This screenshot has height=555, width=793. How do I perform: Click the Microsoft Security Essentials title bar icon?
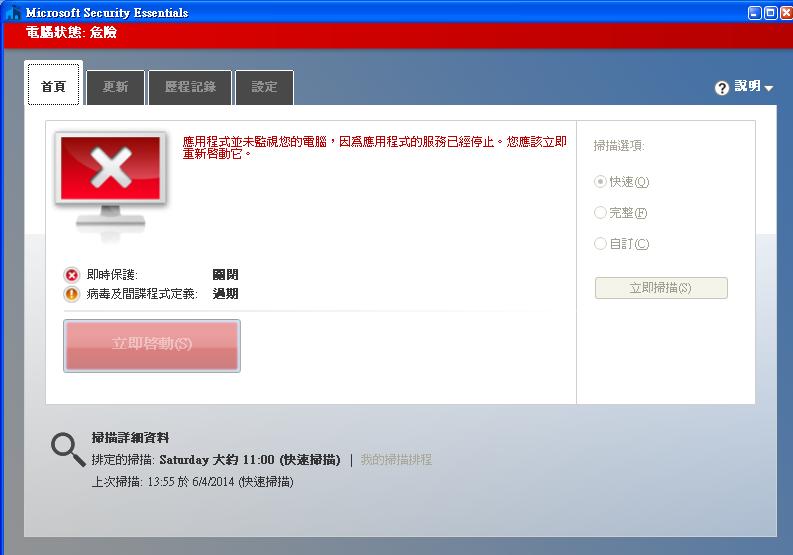[x=14, y=12]
